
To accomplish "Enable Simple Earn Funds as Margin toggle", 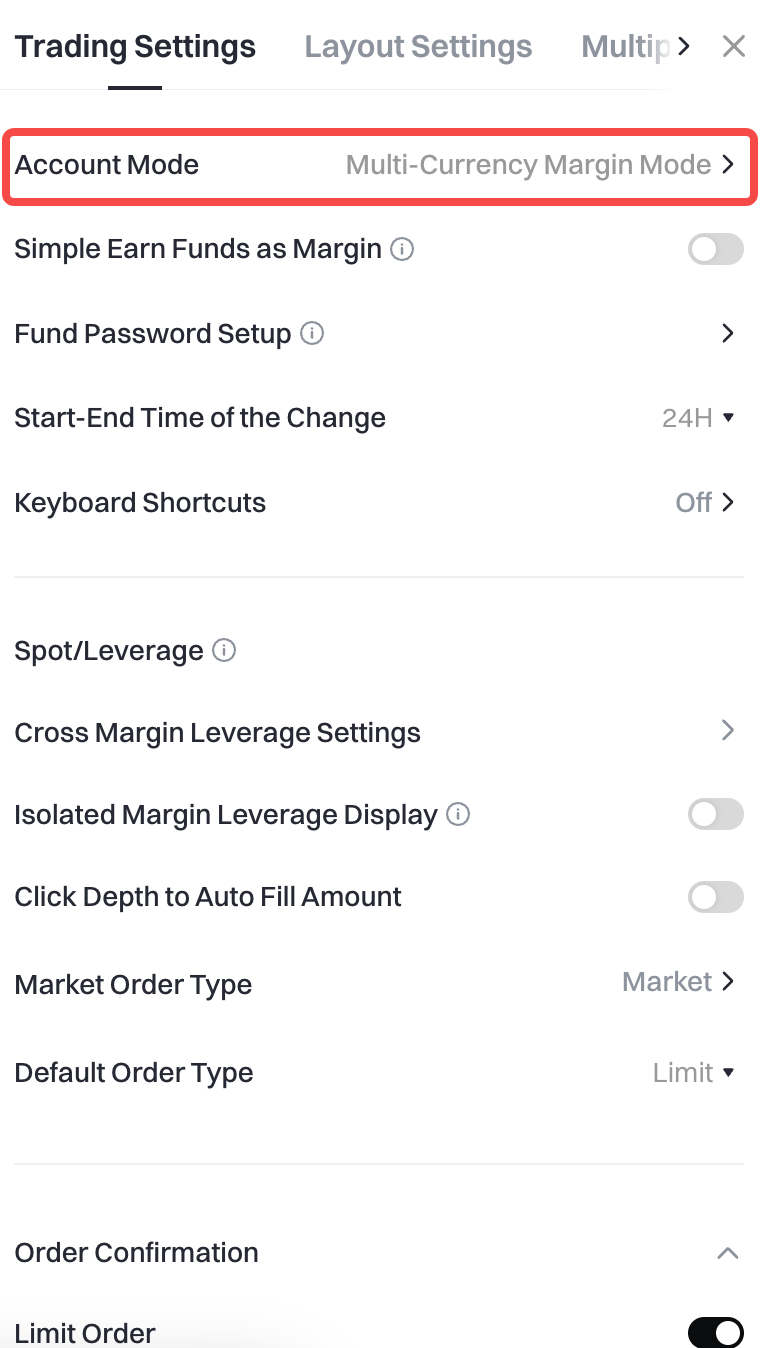I will pyautogui.click(x=715, y=249).
